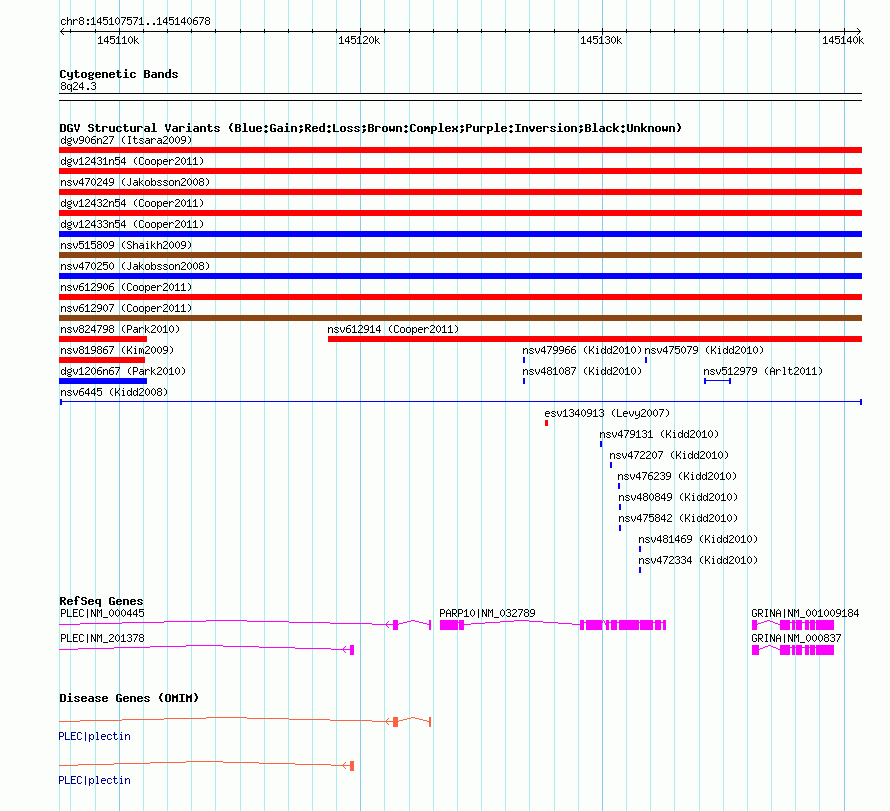Open the nsv479966 (Kidd2010) variant label

(582, 350)
